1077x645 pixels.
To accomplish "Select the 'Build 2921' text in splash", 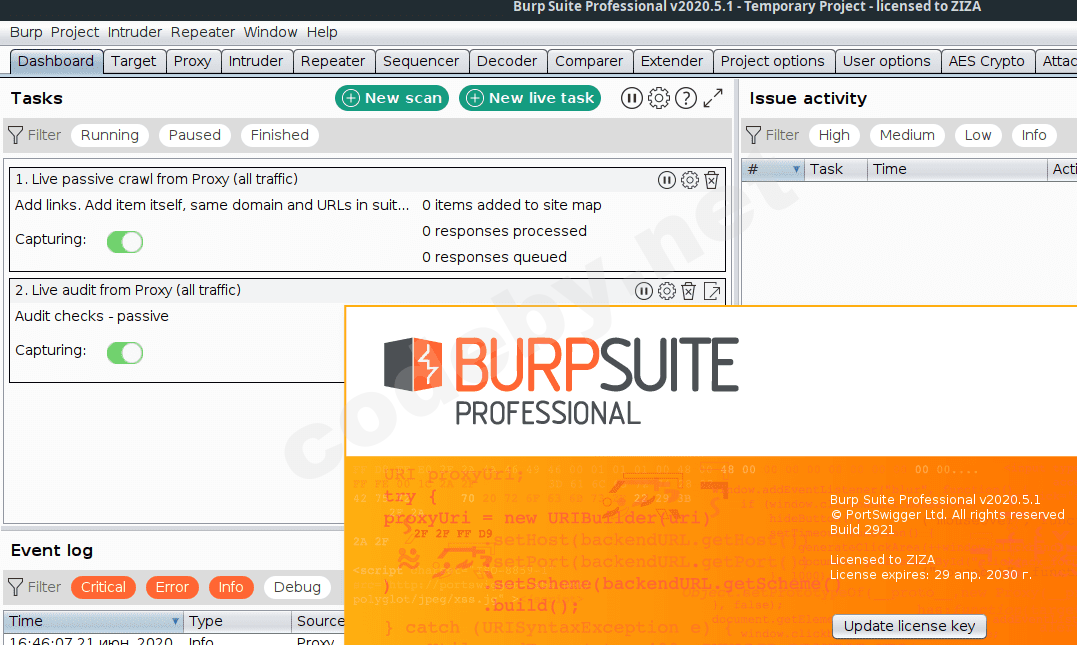I will pos(862,530).
